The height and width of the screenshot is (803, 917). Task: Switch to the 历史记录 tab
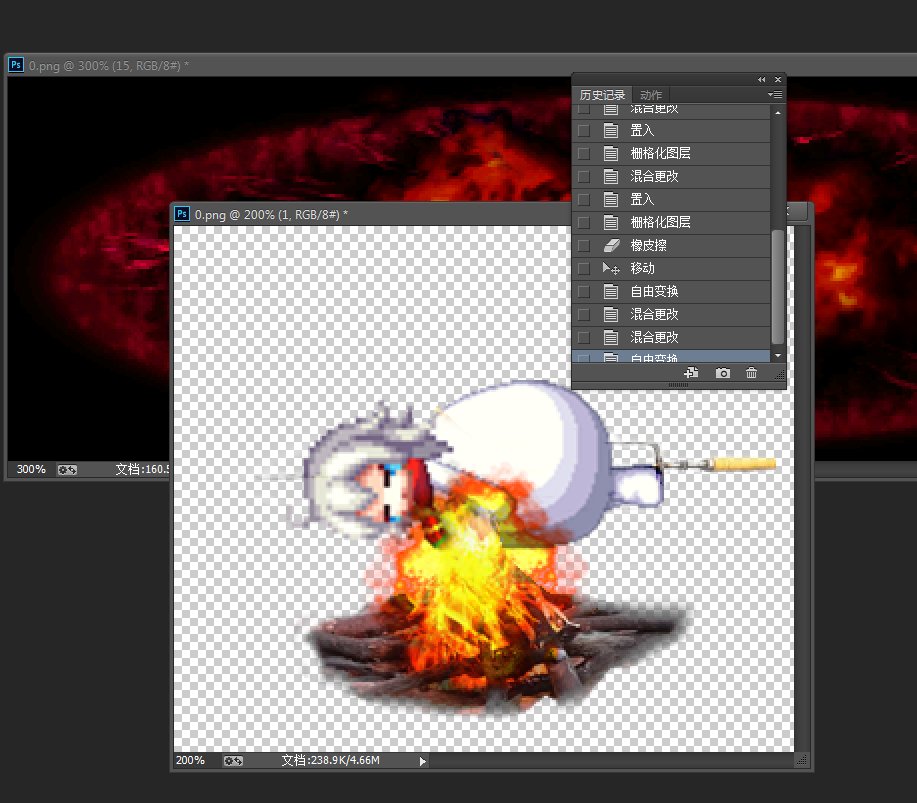[x=602, y=95]
